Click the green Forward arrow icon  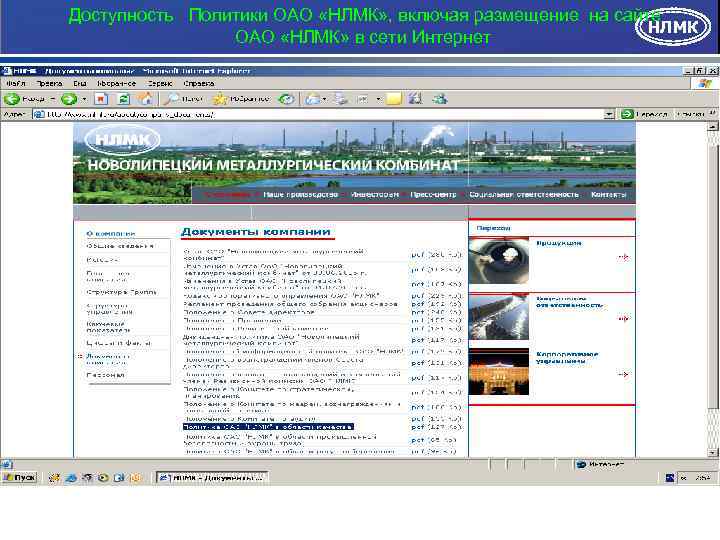click(69, 99)
